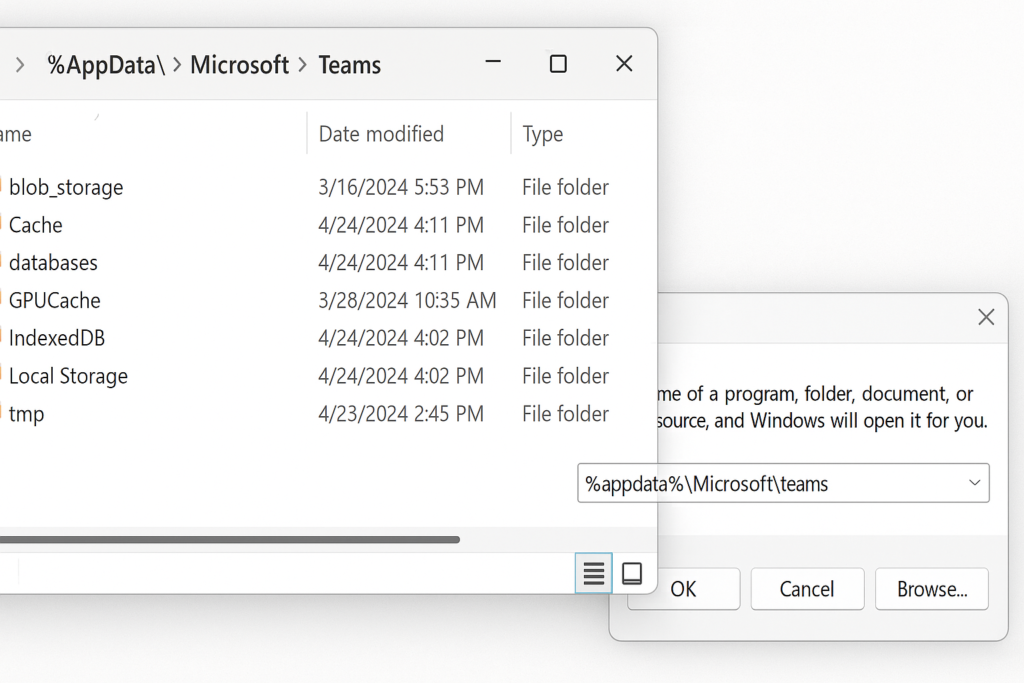
Task: Click the horizontal scrollbar thumb
Action: click(x=230, y=539)
